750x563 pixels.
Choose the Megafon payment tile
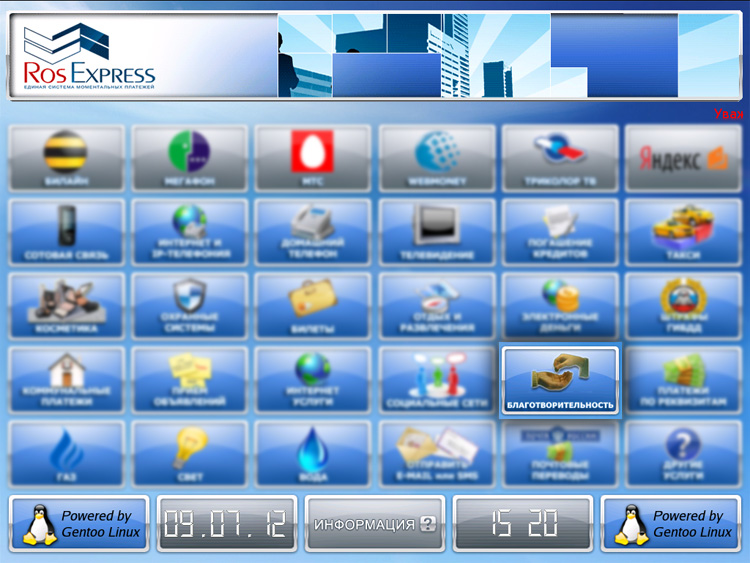pyautogui.click(x=189, y=159)
